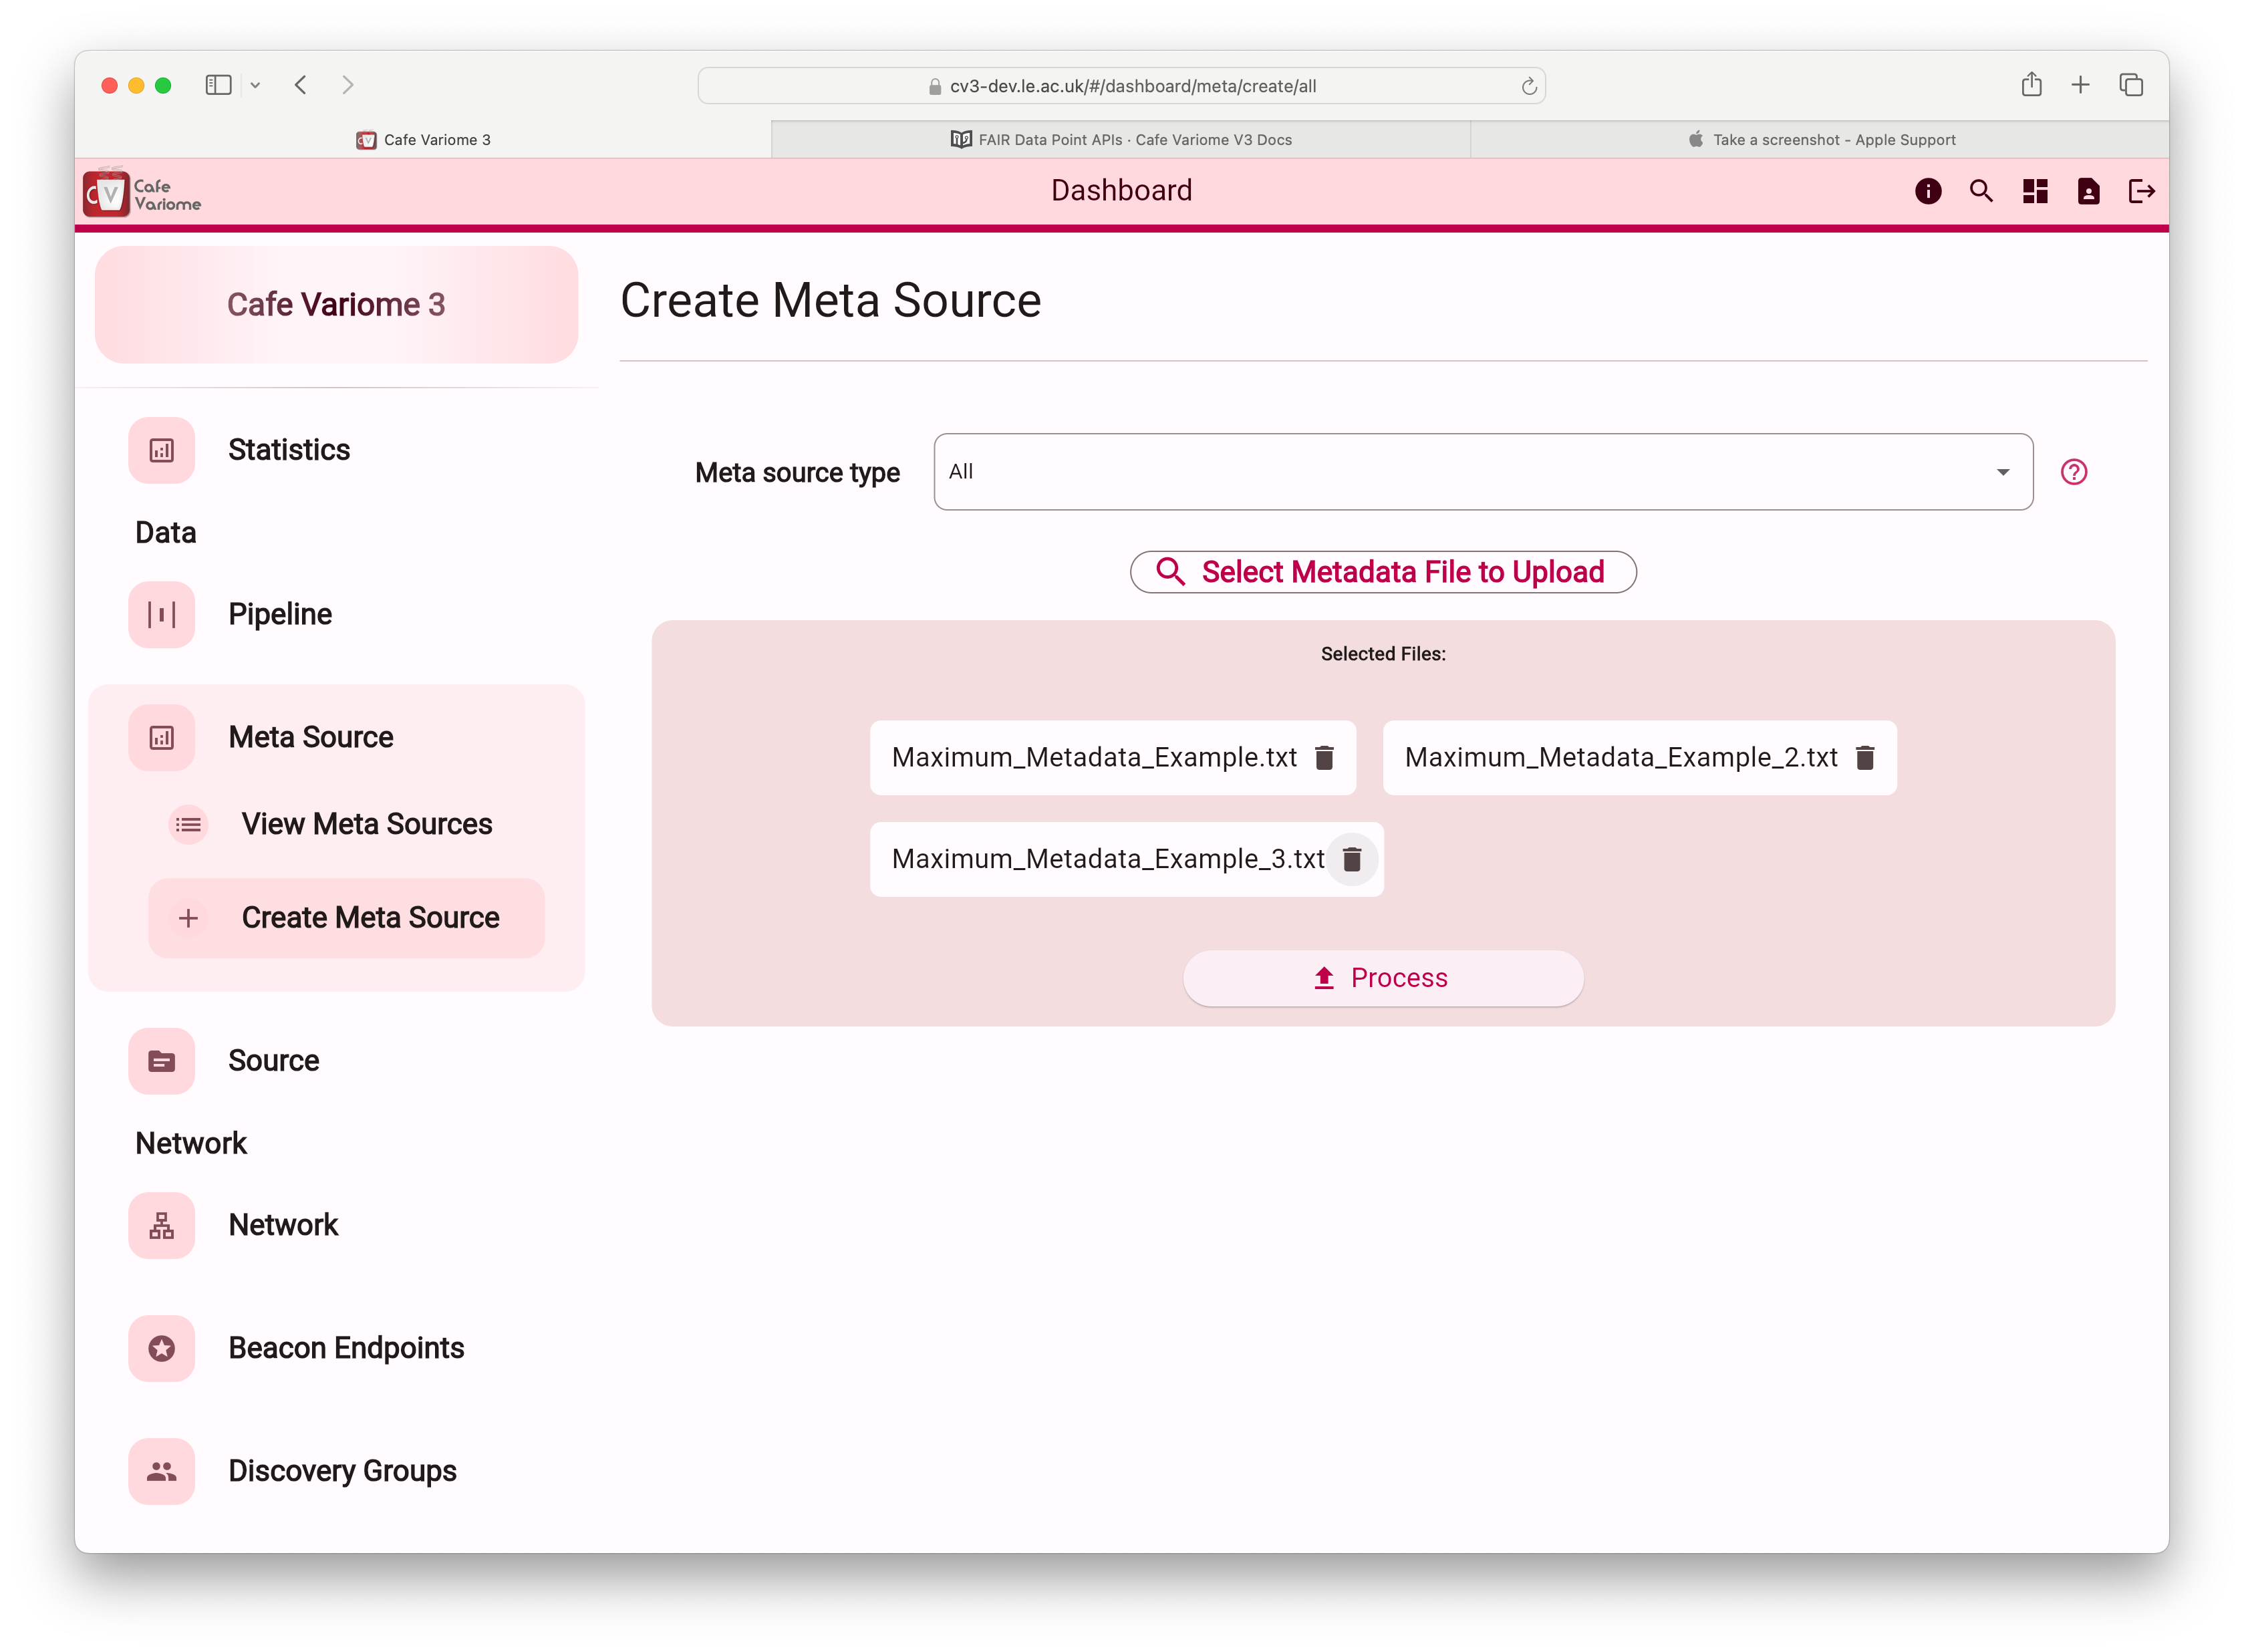
Task: Click the Statistics icon in sidebar
Action: [162, 450]
